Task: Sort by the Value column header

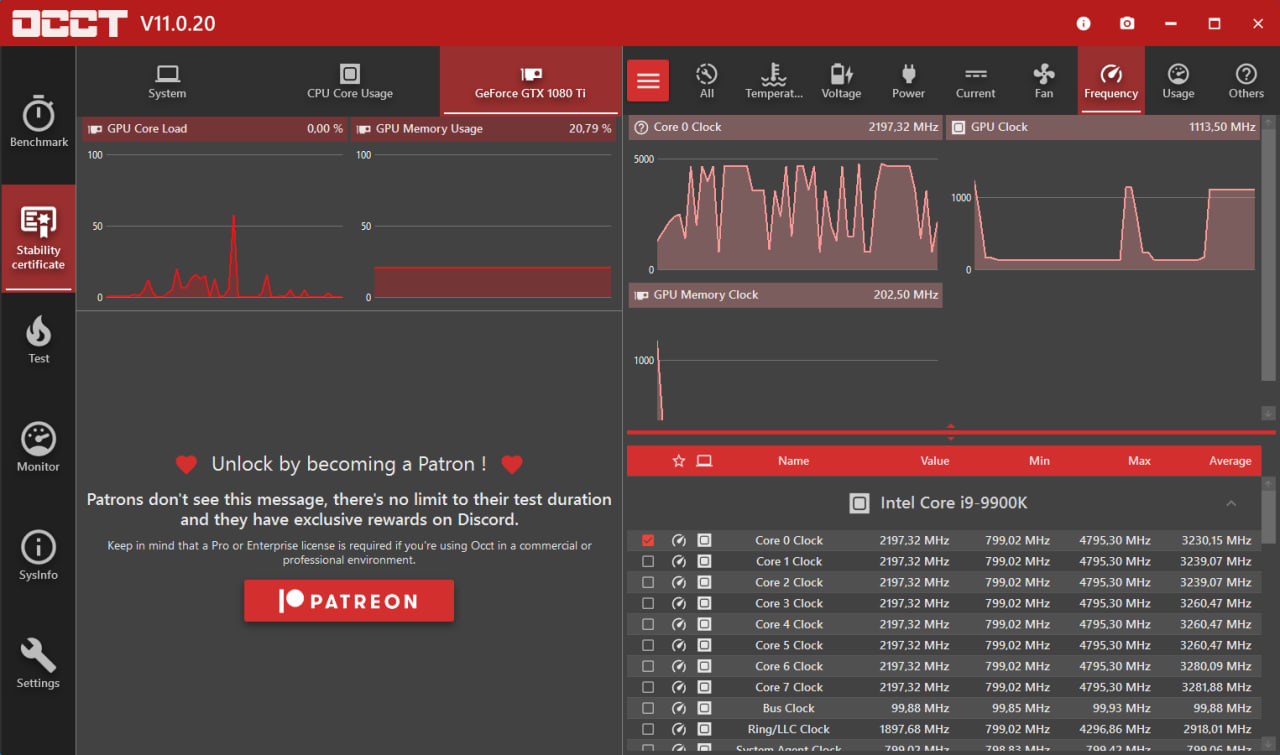Action: click(x=935, y=461)
